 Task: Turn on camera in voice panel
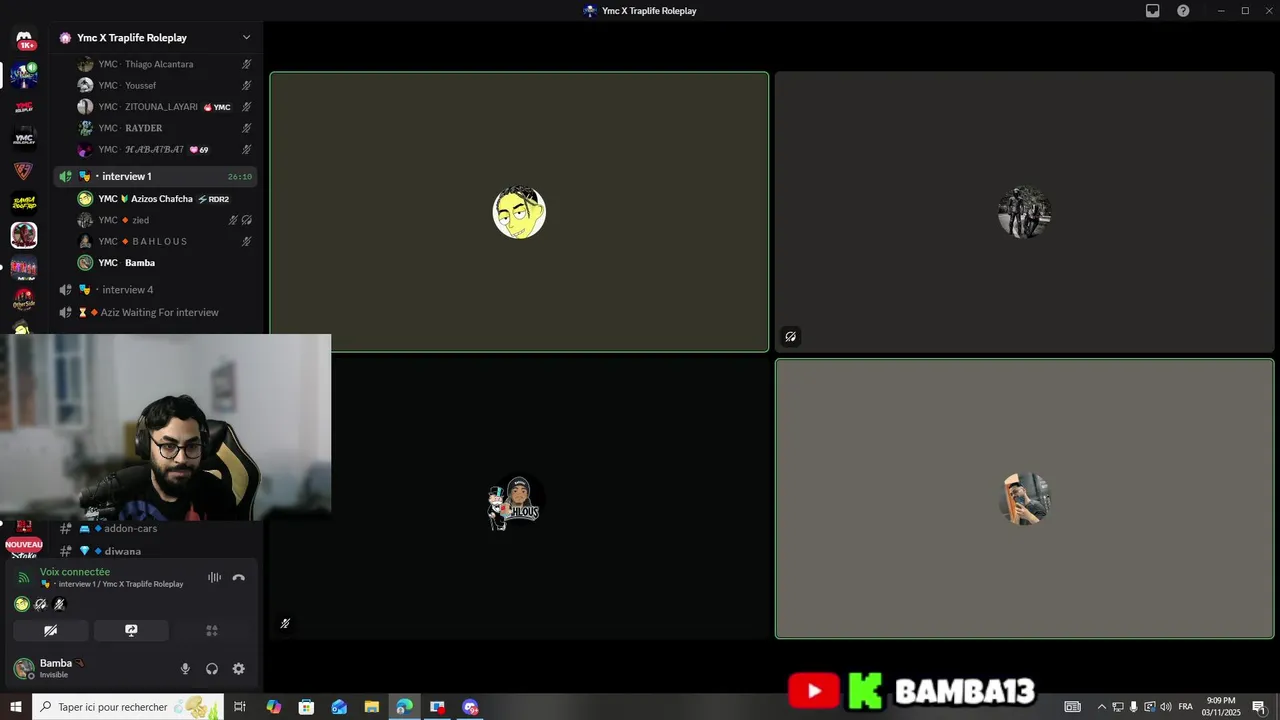point(51,631)
